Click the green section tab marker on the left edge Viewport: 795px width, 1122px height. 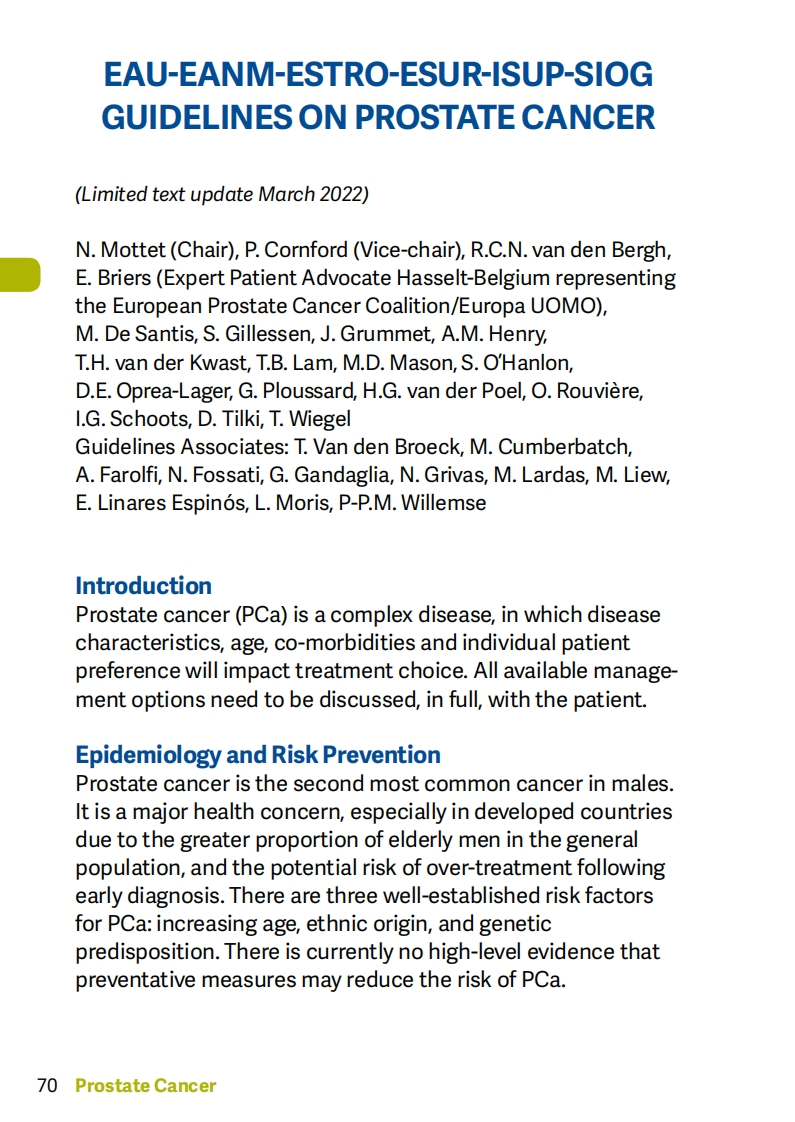19,274
